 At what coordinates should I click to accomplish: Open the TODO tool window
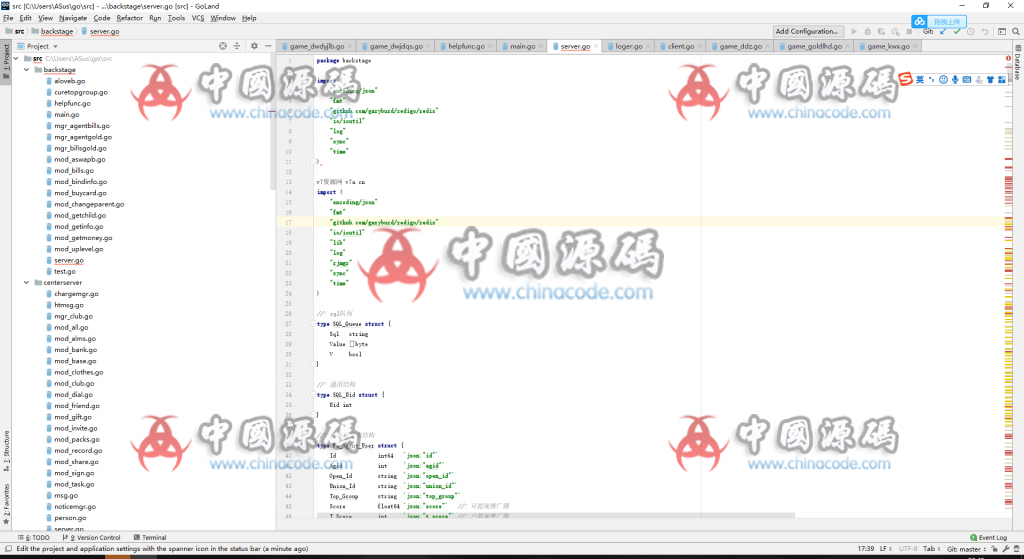point(34,537)
